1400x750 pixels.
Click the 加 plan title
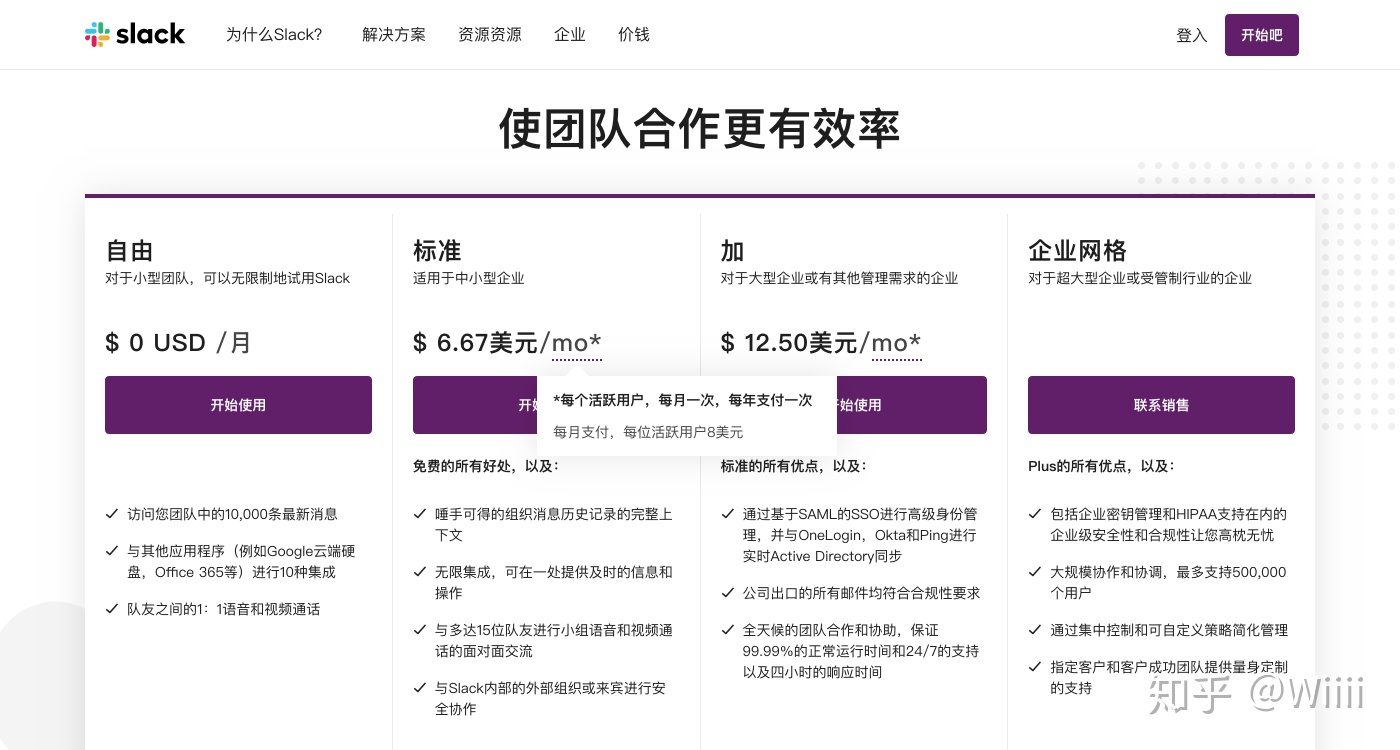tap(732, 250)
